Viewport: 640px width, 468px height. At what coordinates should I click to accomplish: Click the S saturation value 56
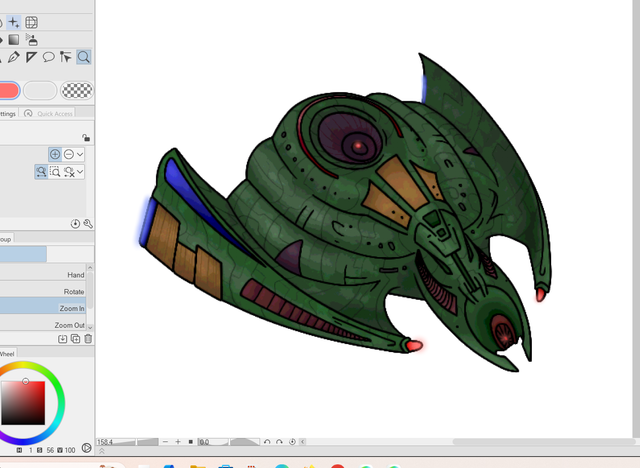click(50, 450)
